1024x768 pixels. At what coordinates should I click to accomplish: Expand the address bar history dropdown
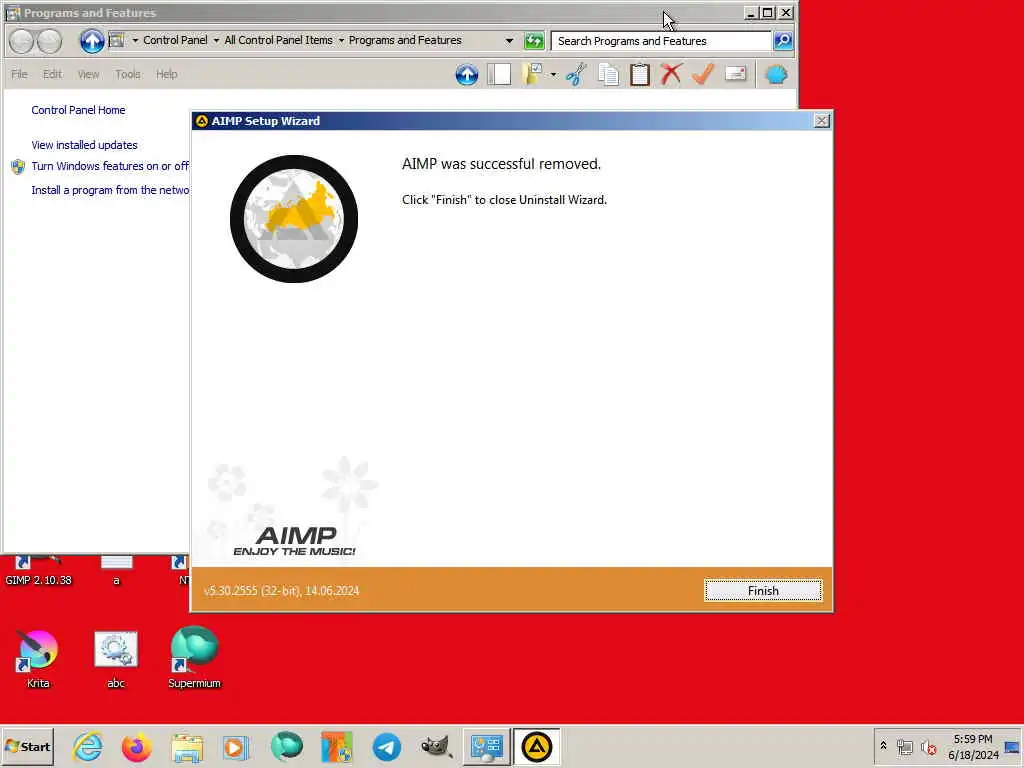tap(509, 40)
